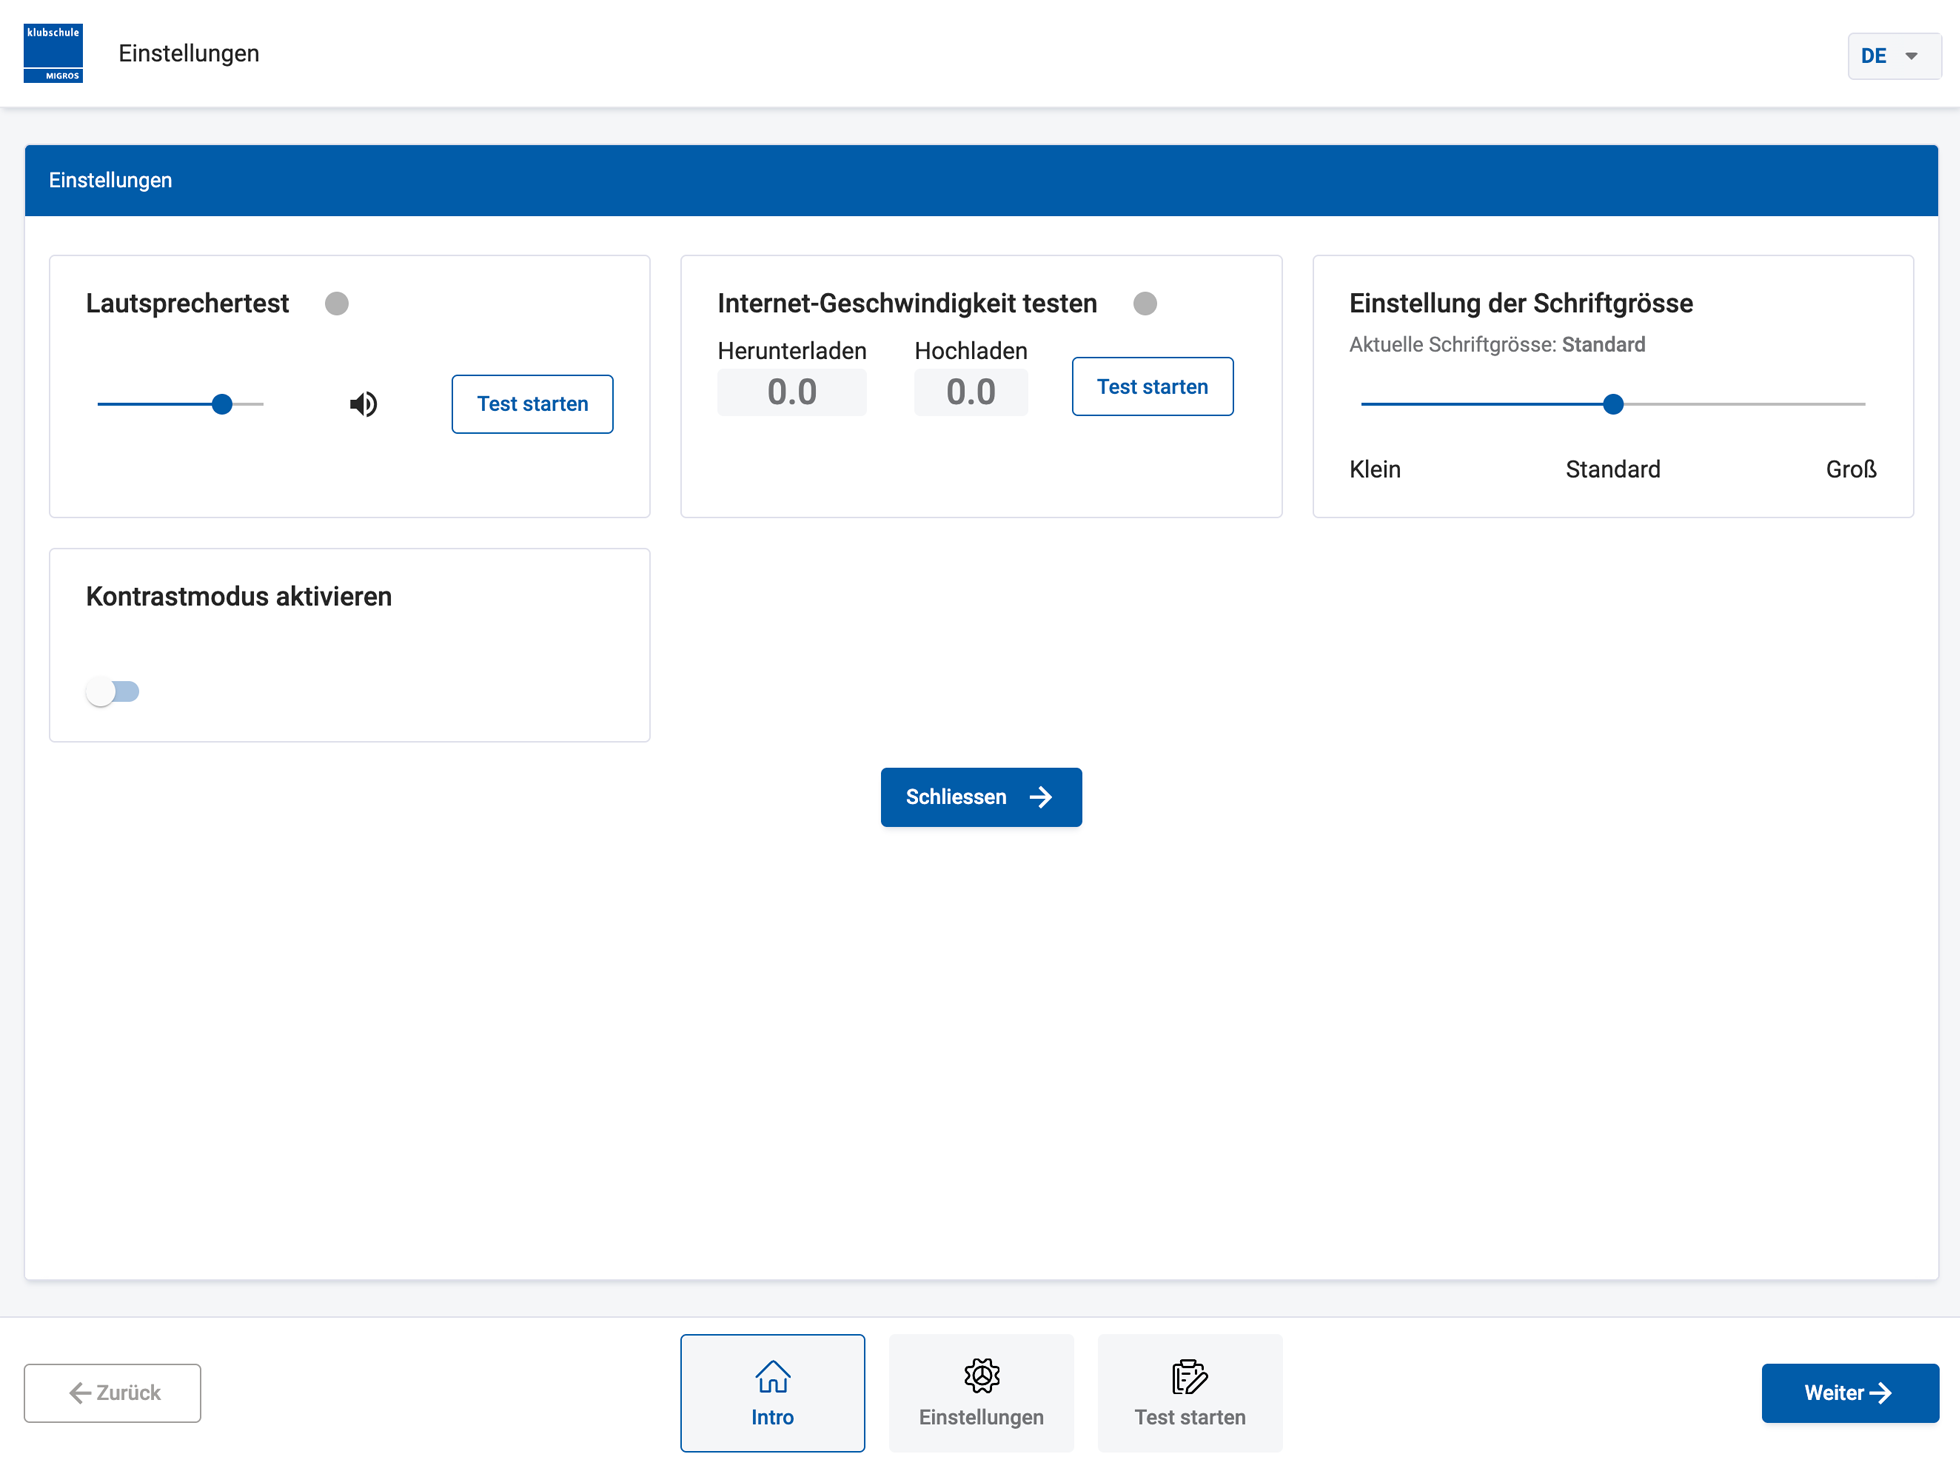Start the internet speed test
The image size is (1960, 1469).
1152,386
